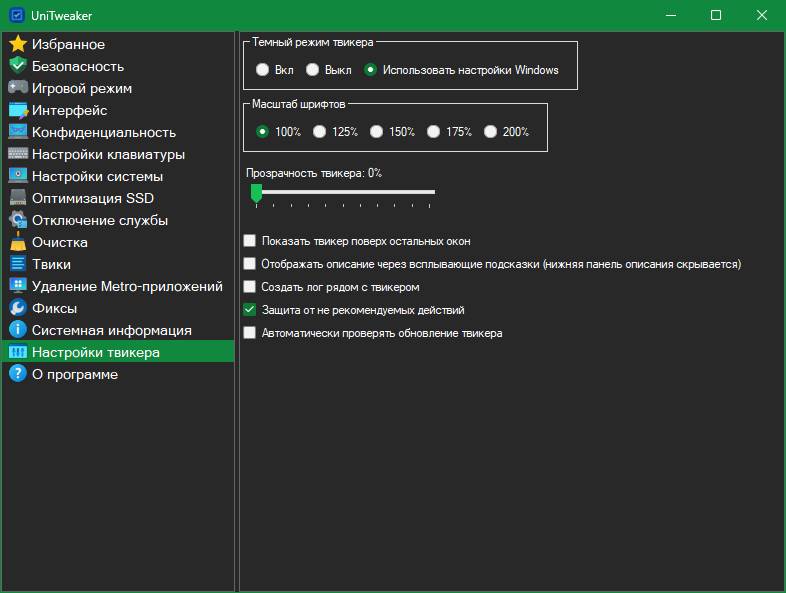Click the UniTweaker app icon in title bar

(x=16, y=15)
